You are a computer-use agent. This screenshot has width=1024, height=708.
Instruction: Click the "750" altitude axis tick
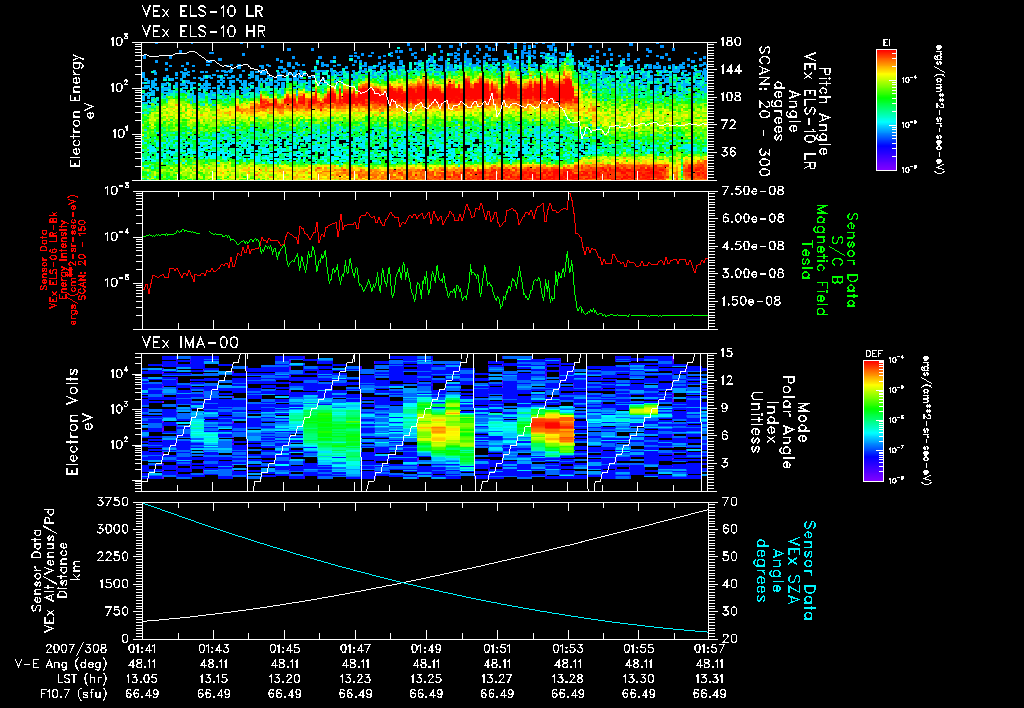tap(117, 611)
